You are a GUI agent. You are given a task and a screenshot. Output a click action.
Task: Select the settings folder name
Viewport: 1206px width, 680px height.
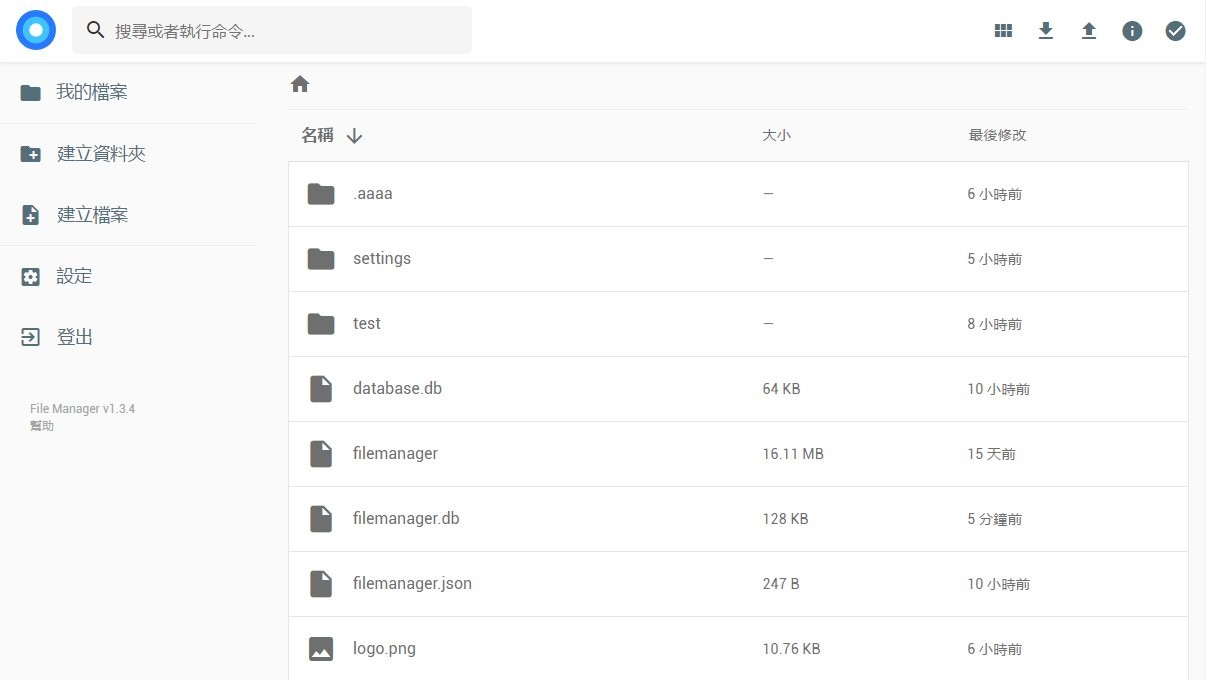pyautogui.click(x=382, y=258)
